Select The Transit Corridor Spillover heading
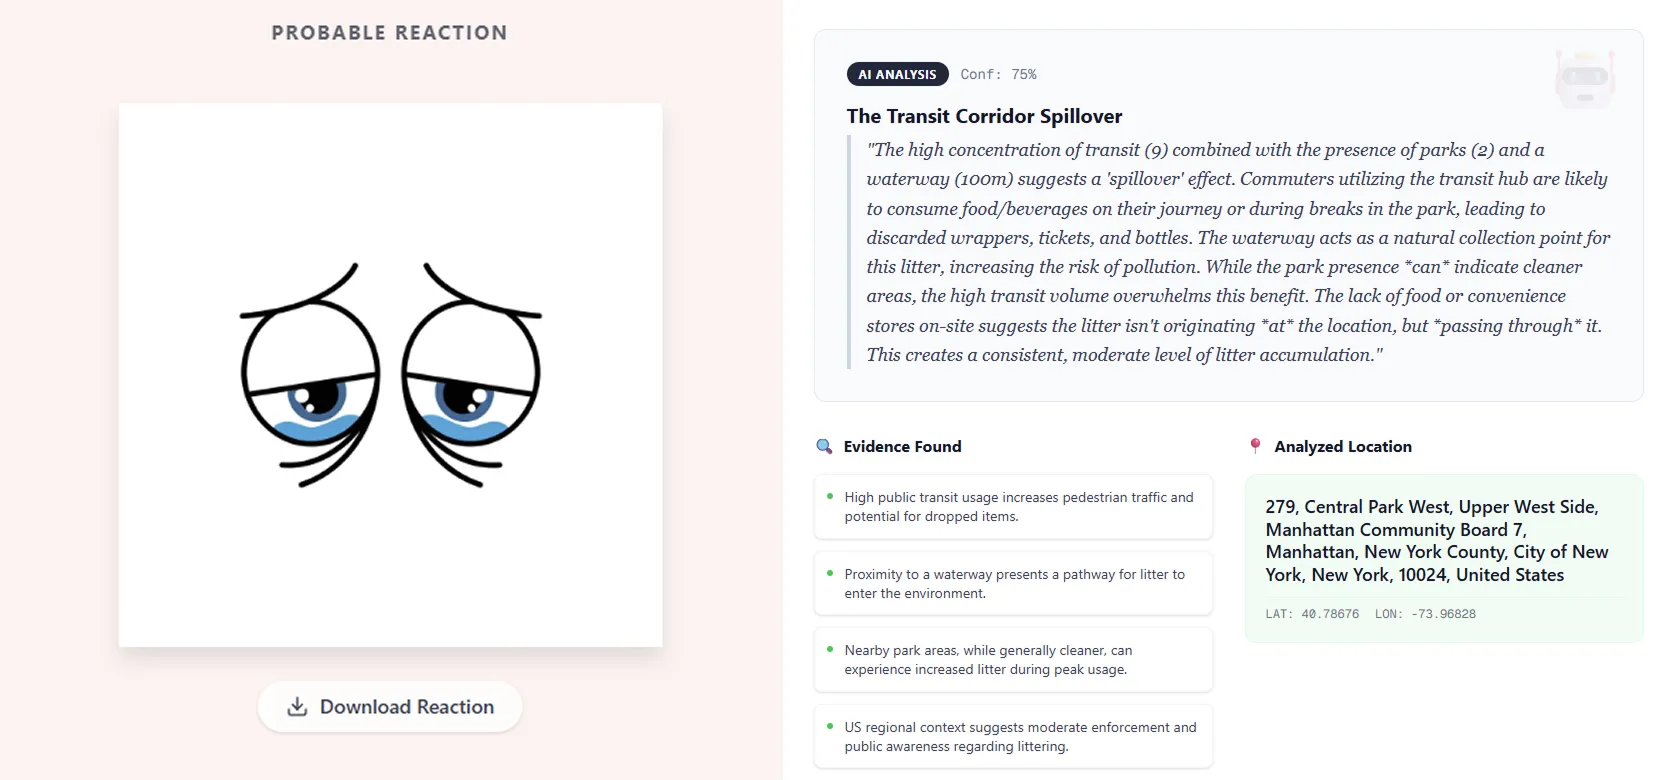The height and width of the screenshot is (780, 1675). point(984,116)
